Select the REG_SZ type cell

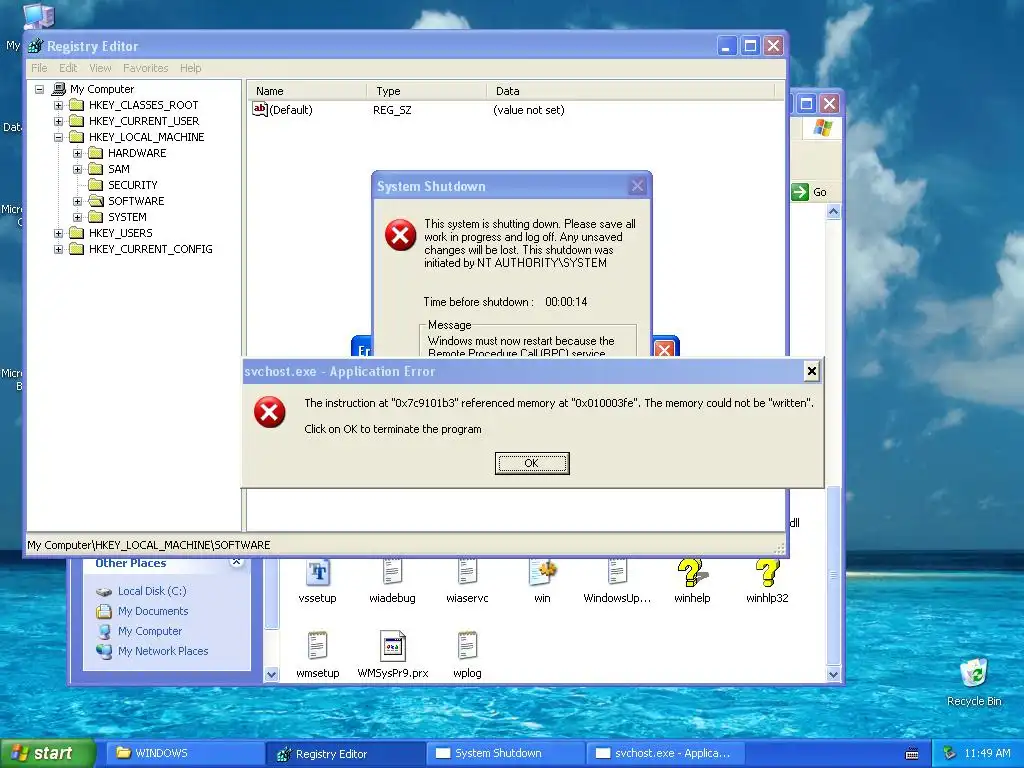click(392, 110)
